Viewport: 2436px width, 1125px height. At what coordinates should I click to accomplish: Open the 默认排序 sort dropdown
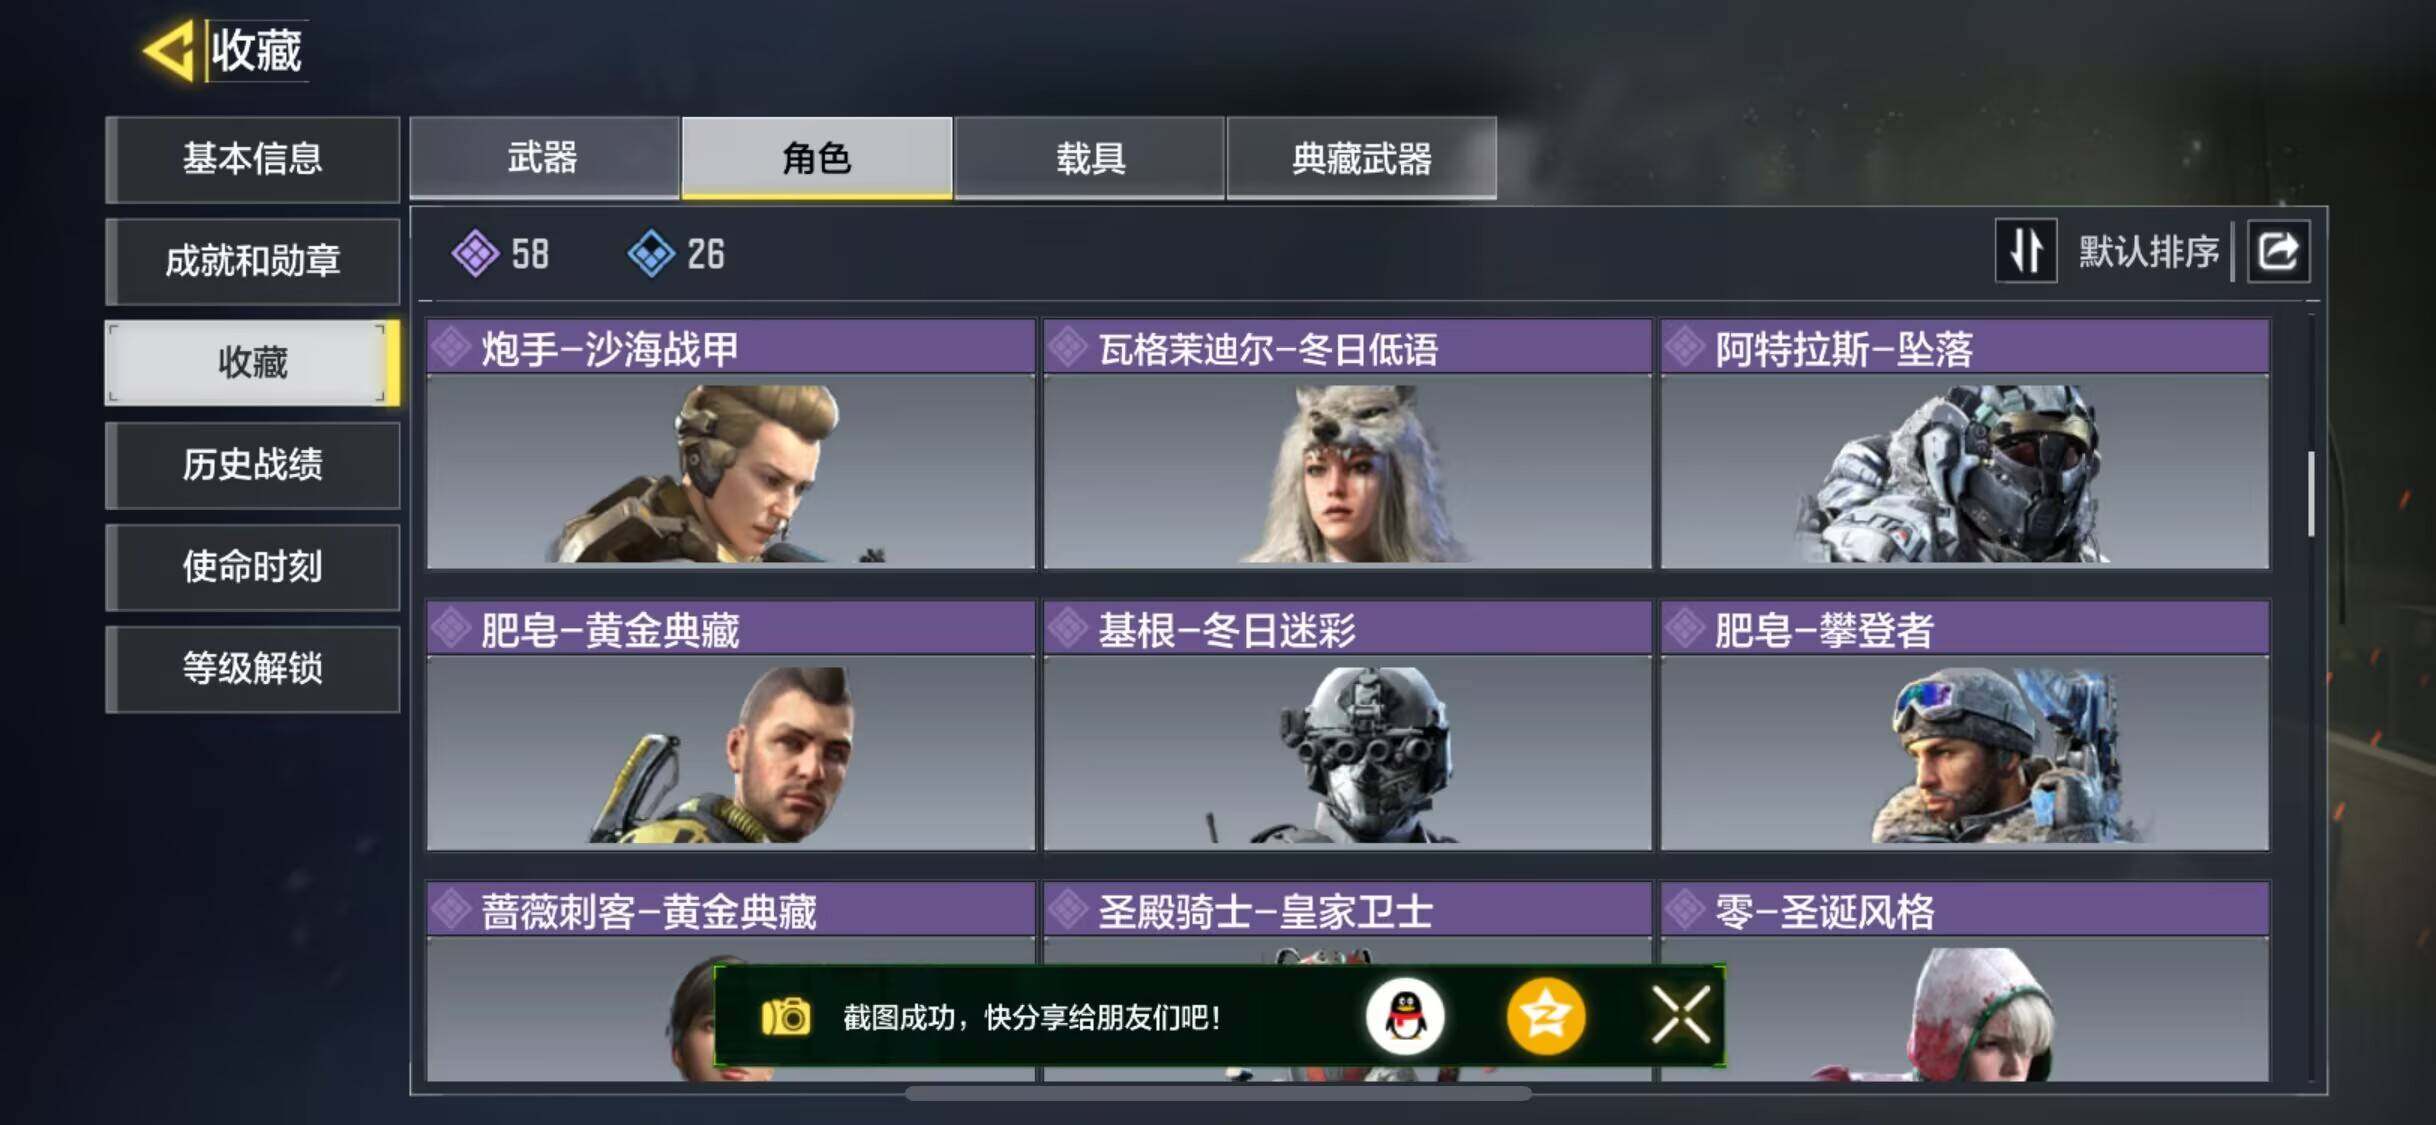pyautogui.click(x=2149, y=251)
